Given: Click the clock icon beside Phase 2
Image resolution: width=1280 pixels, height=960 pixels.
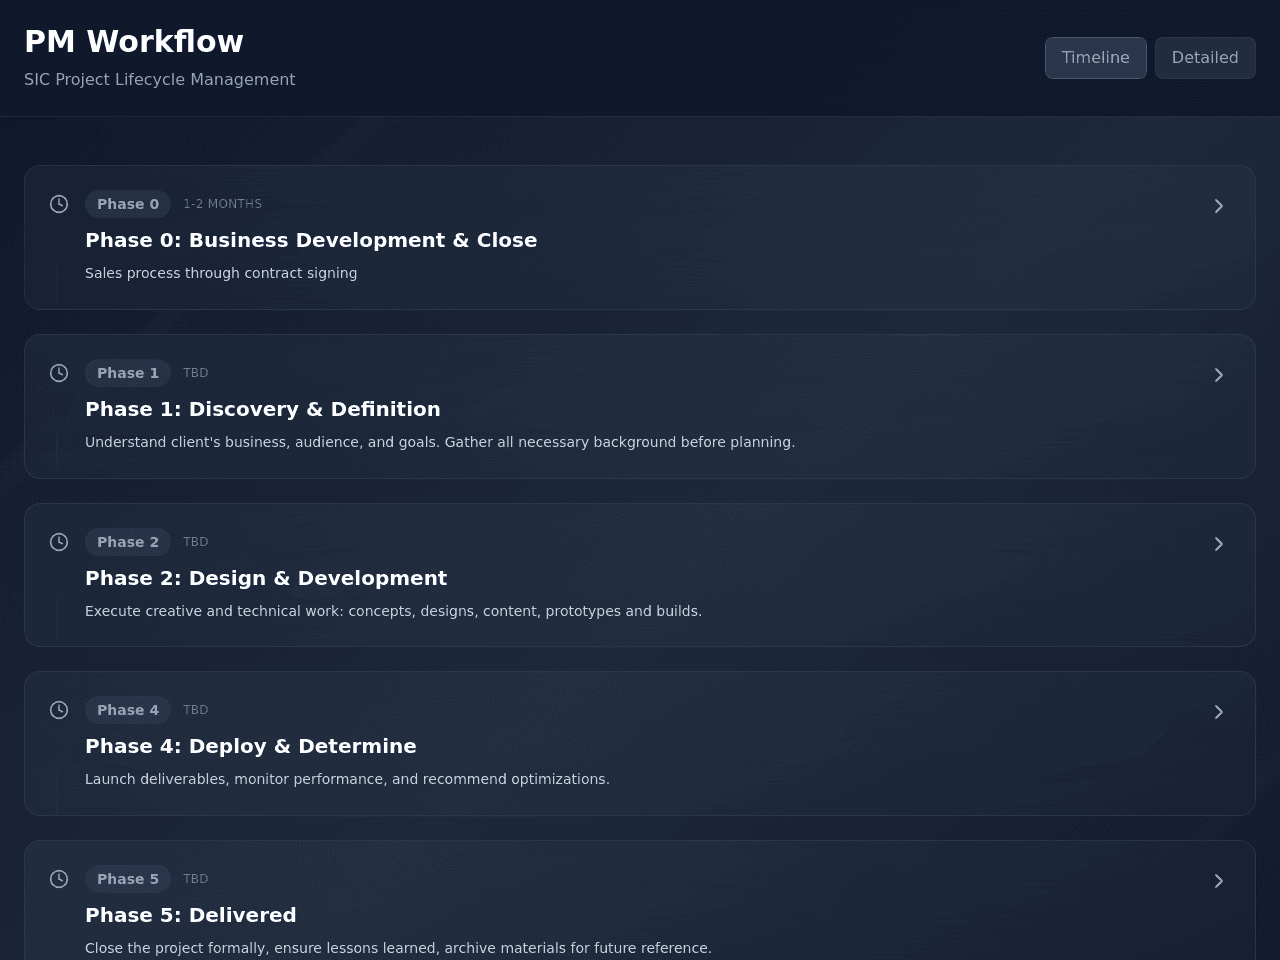Looking at the screenshot, I should (x=59, y=542).
